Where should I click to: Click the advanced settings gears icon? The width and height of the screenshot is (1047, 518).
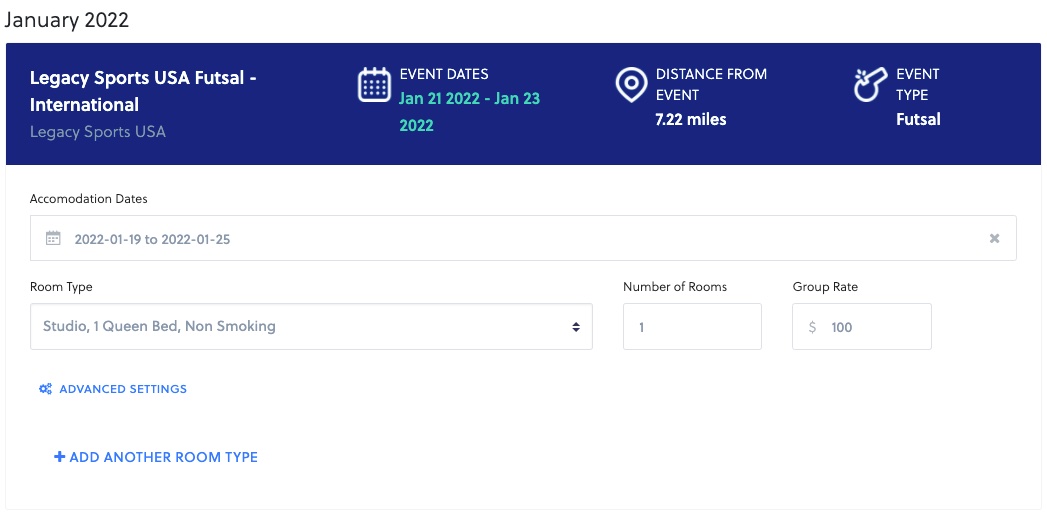click(45, 389)
